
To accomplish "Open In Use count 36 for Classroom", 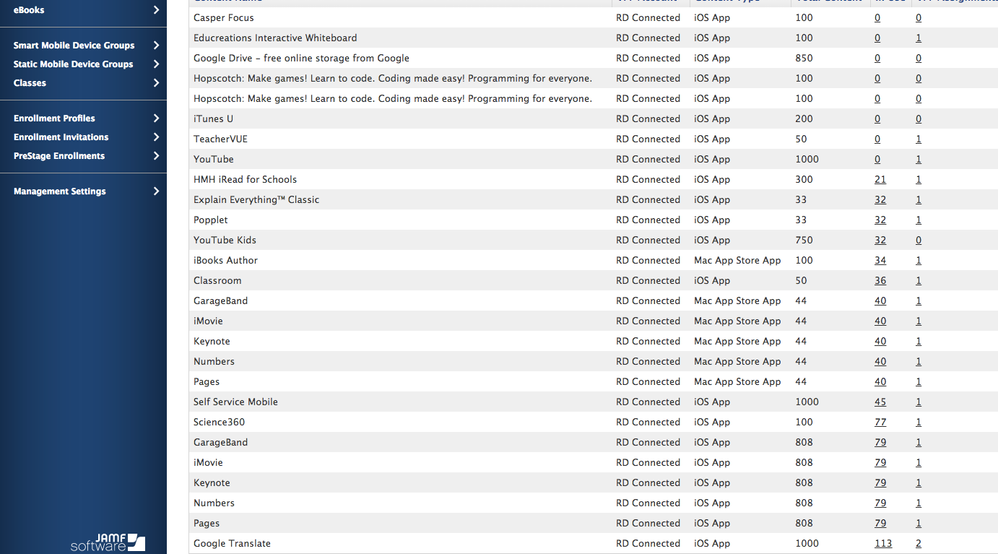I will (880, 280).
